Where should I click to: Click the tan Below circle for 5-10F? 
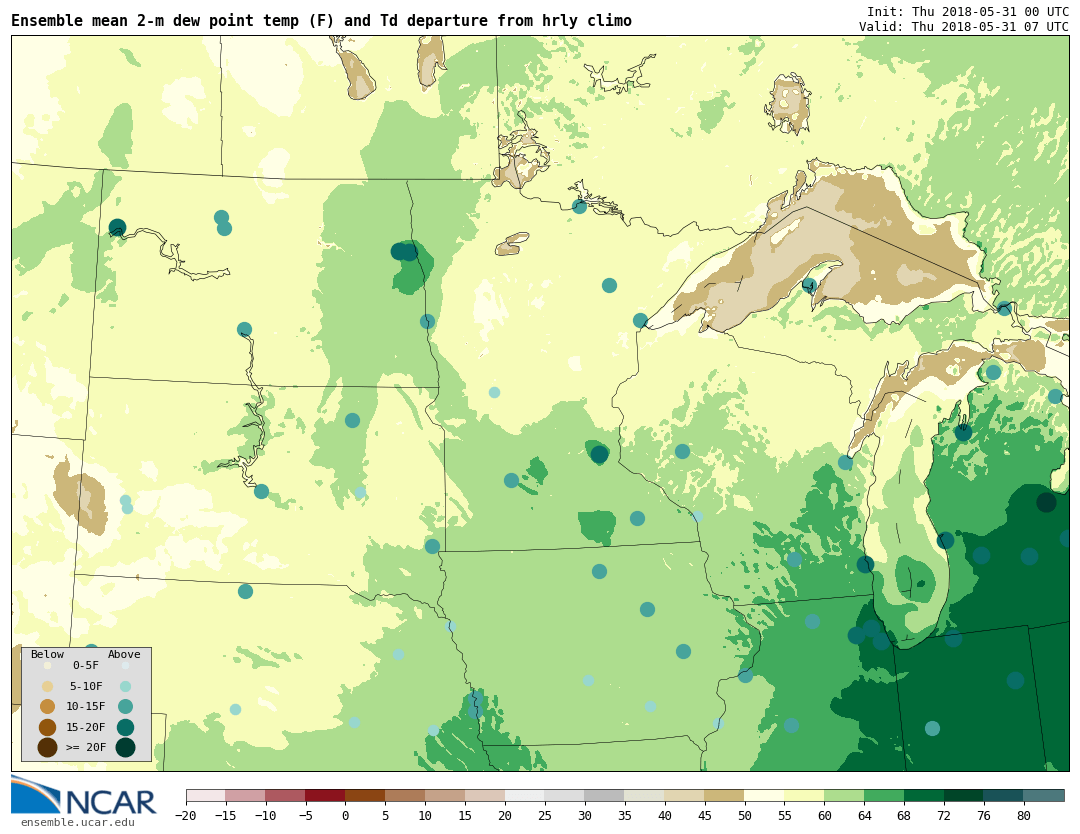click(47, 687)
